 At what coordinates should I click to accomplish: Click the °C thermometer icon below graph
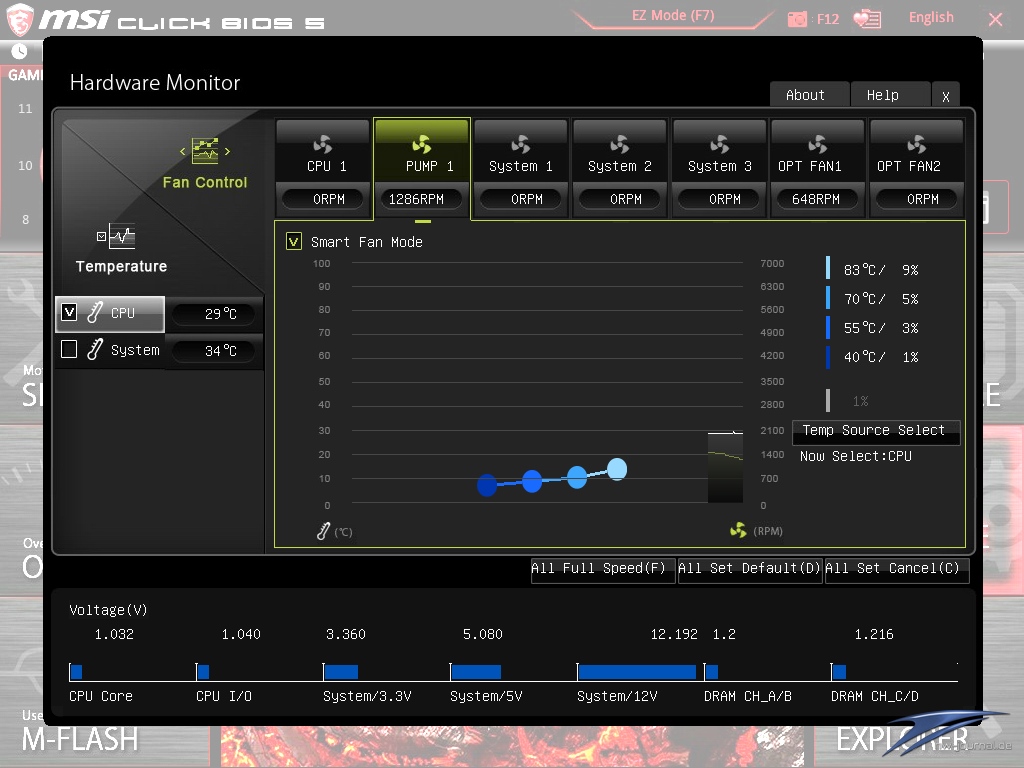click(323, 531)
